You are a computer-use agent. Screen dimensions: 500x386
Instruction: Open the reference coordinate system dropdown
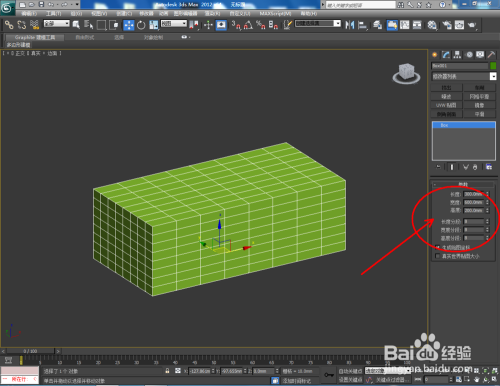(x=174, y=23)
